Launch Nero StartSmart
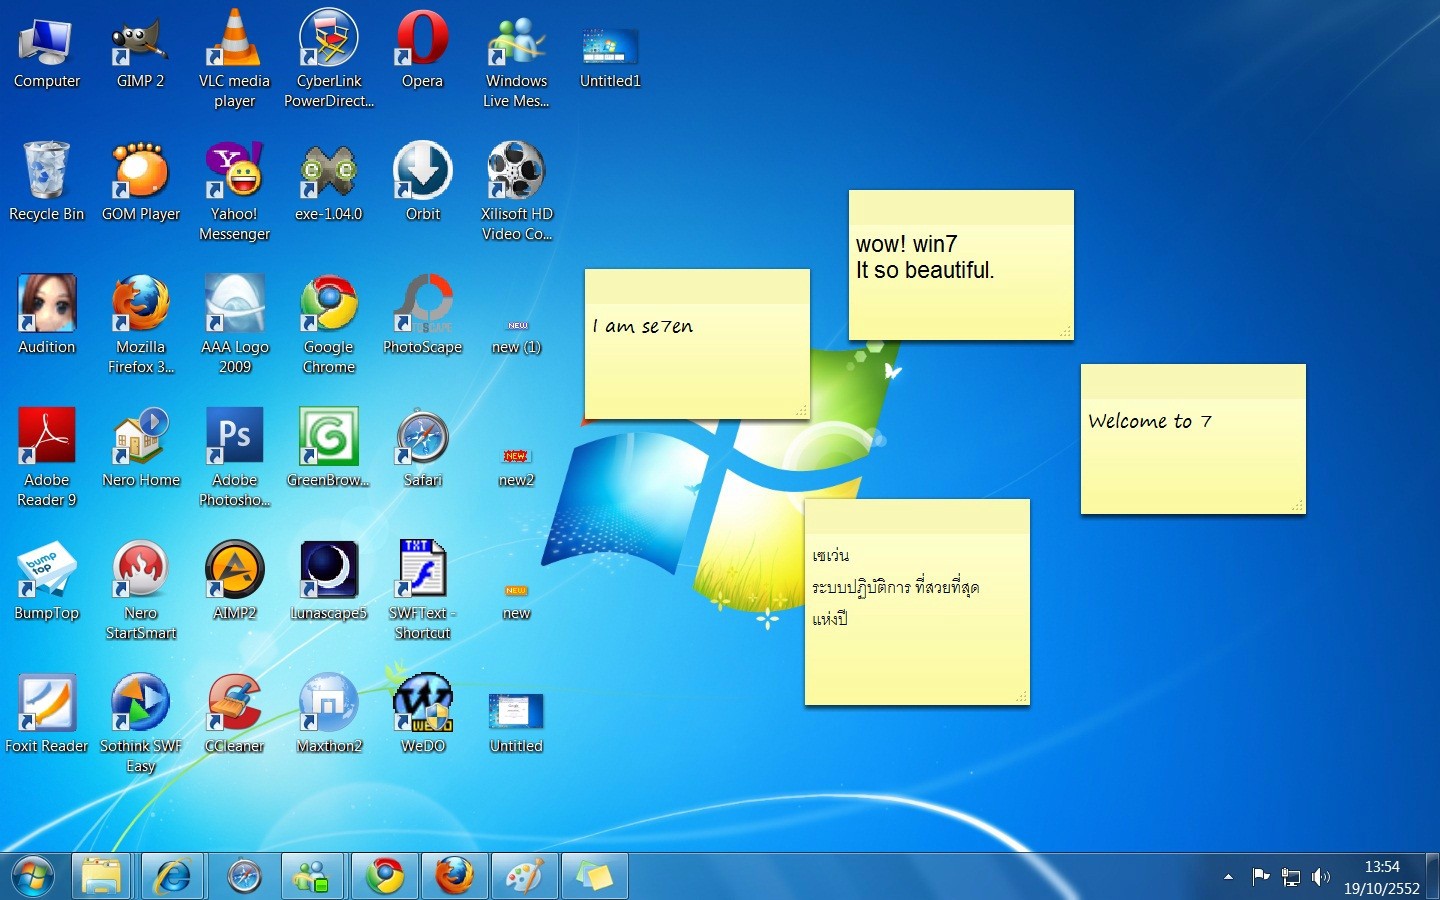The height and width of the screenshot is (900, 1440). coord(140,570)
